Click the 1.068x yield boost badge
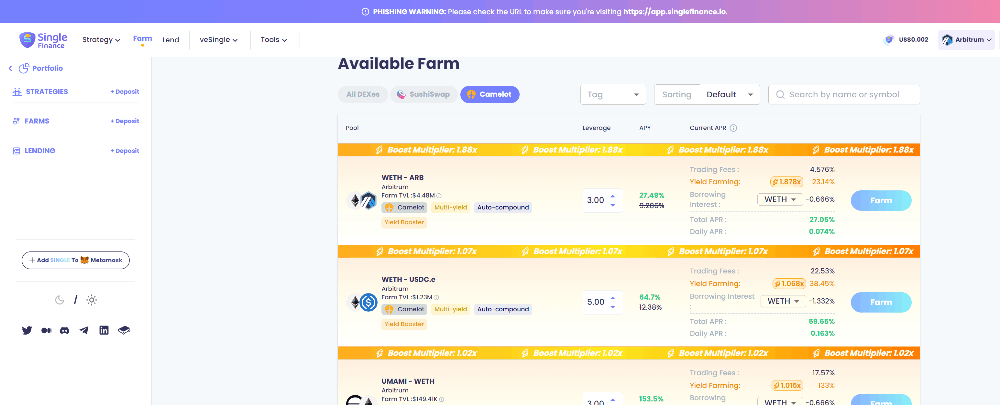The image size is (1000, 405). 788,283
